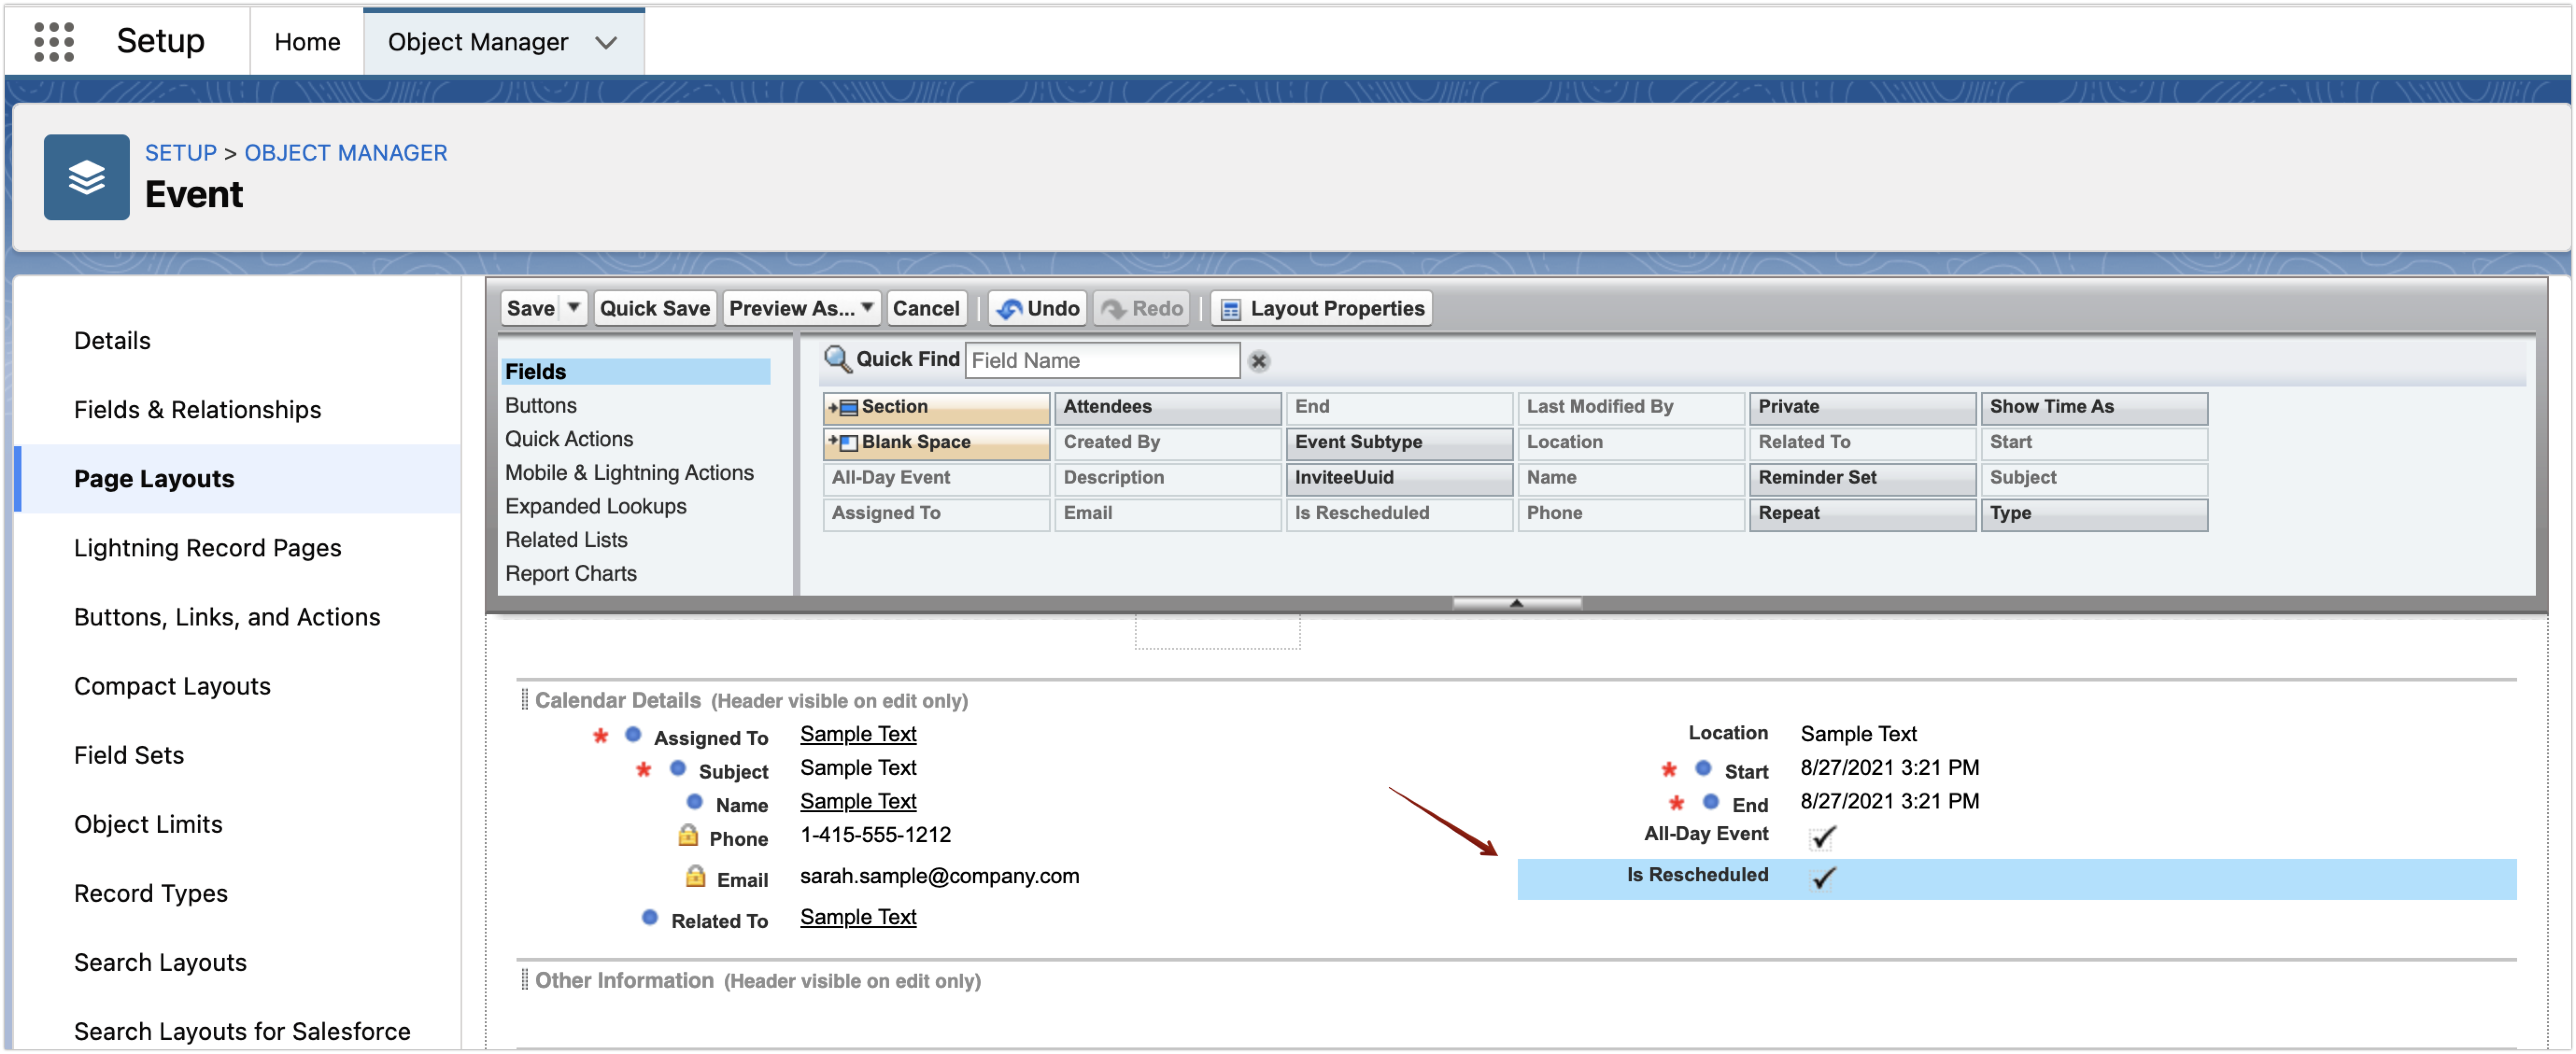2576x1054 pixels.
Task: Open Layout Properties icon
Action: coord(1231,309)
